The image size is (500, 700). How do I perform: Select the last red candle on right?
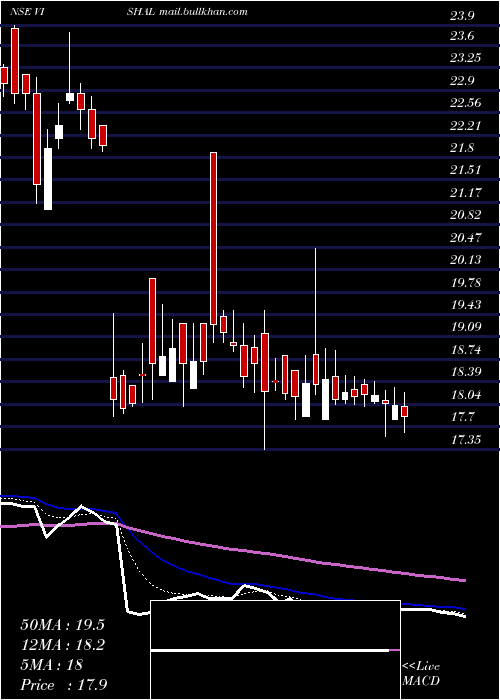[404, 411]
